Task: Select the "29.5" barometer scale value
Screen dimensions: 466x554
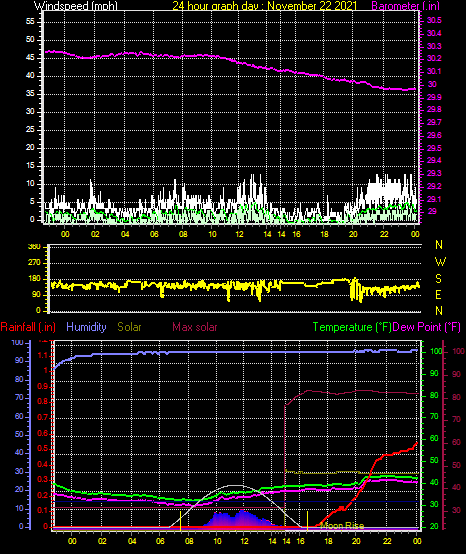Action: pos(434,148)
